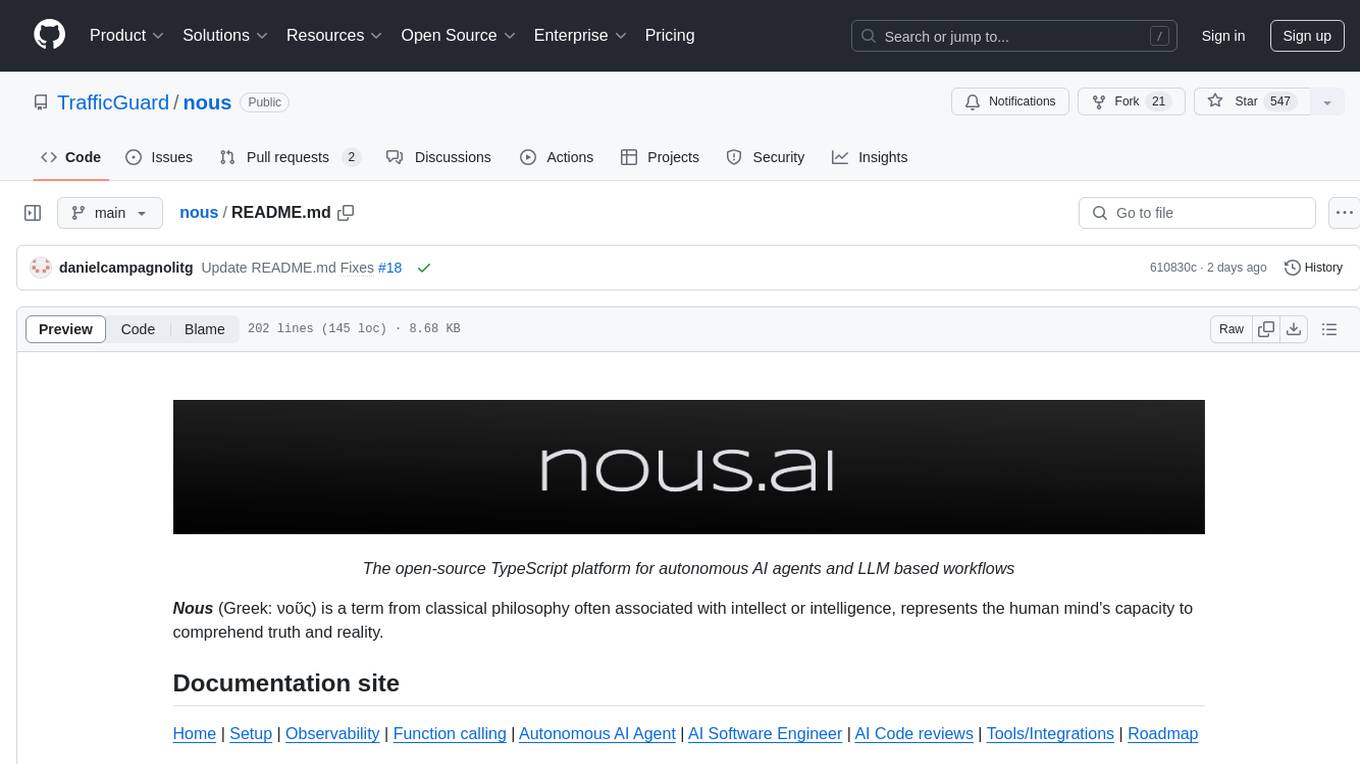Screen dimensions: 1360x764
Task: Open the AI Code reviews link
Action: click(x=914, y=733)
